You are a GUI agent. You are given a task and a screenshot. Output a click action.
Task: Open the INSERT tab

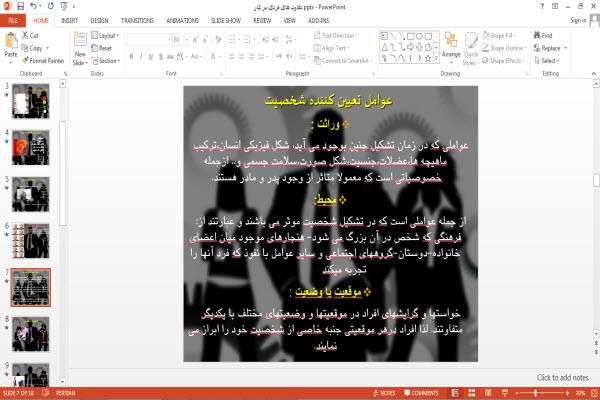69,21
